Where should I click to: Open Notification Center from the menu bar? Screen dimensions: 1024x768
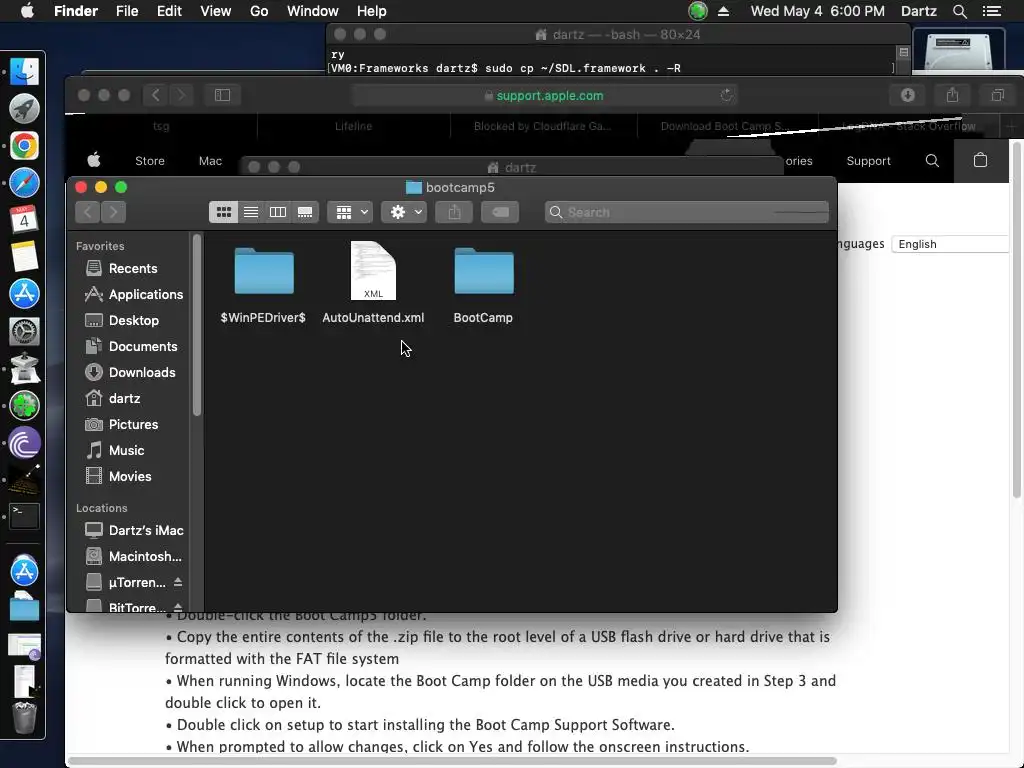click(992, 11)
